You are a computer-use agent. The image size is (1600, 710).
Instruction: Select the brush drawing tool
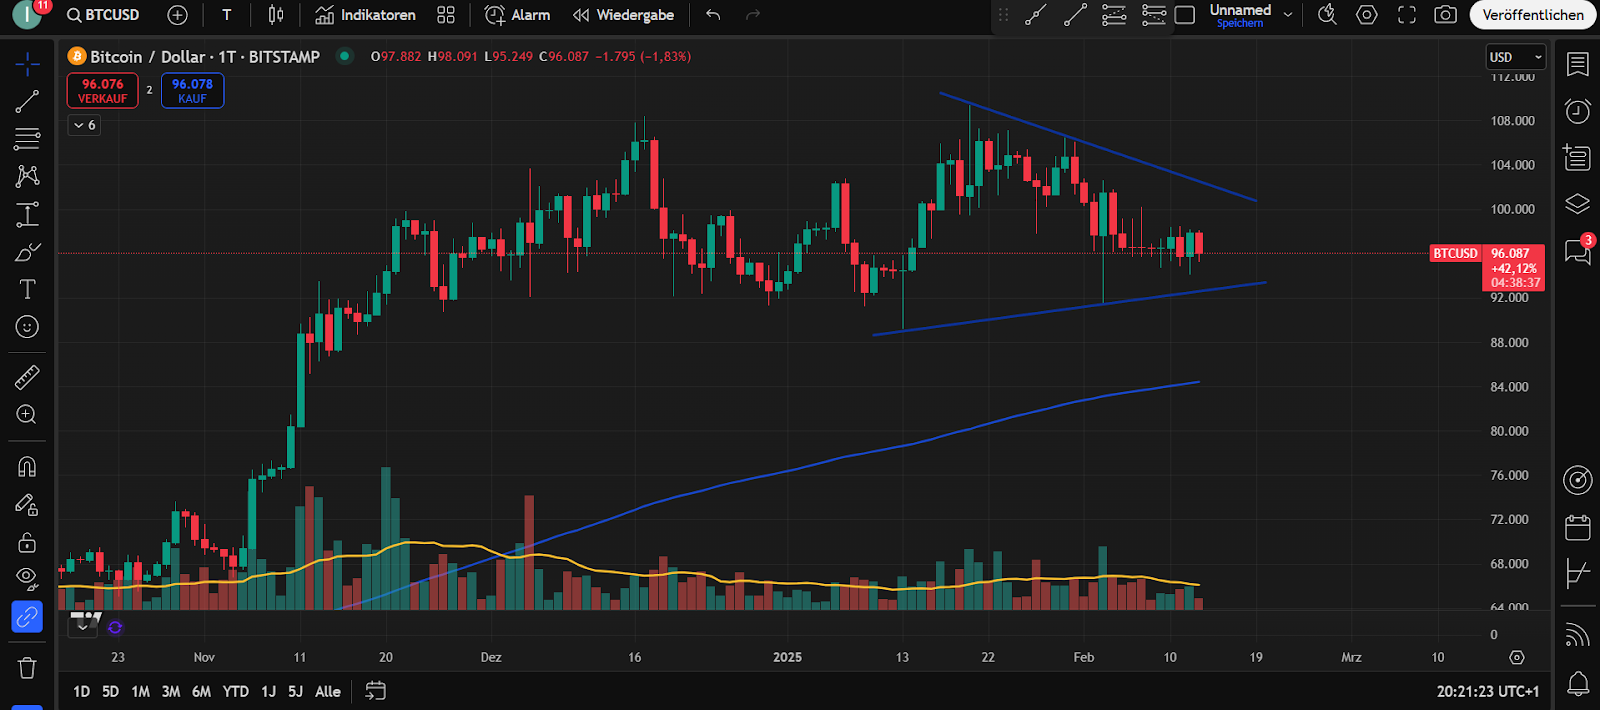(x=27, y=252)
